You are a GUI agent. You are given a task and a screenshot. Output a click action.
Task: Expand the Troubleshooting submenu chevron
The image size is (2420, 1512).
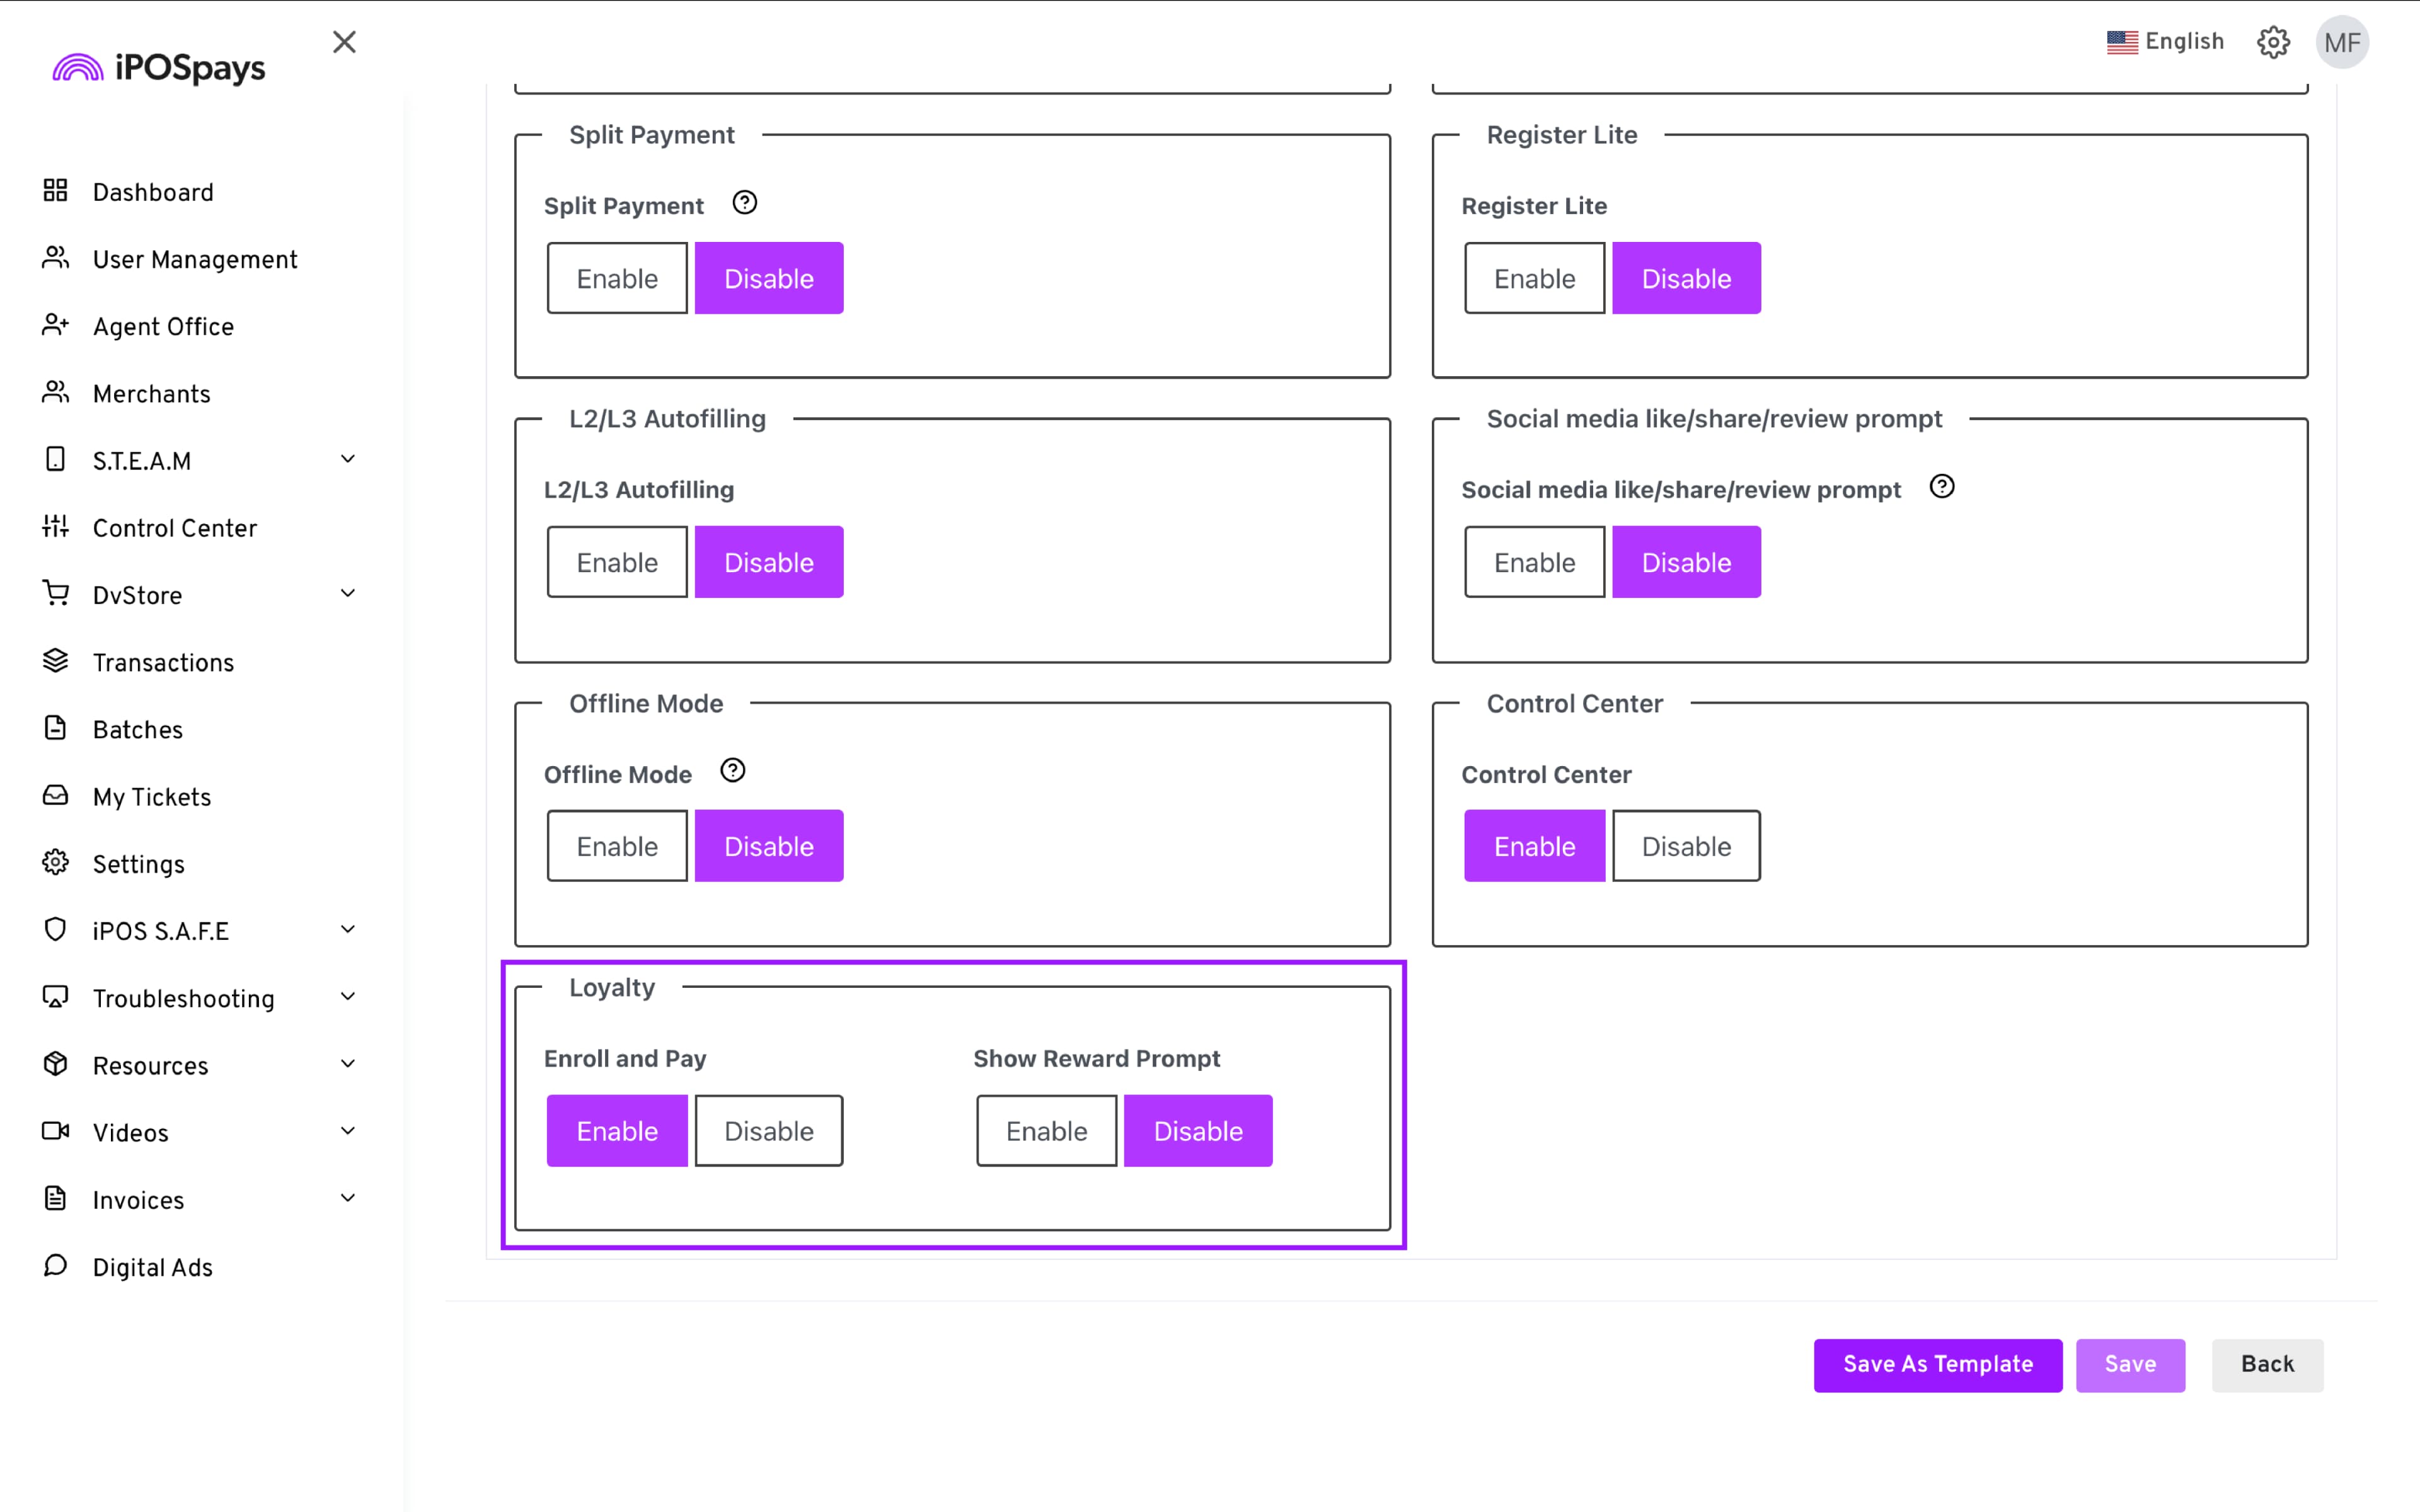pos(348,997)
